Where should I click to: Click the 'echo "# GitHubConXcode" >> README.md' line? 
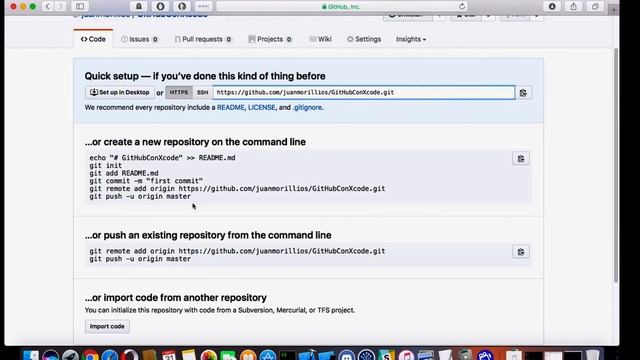(x=162, y=158)
